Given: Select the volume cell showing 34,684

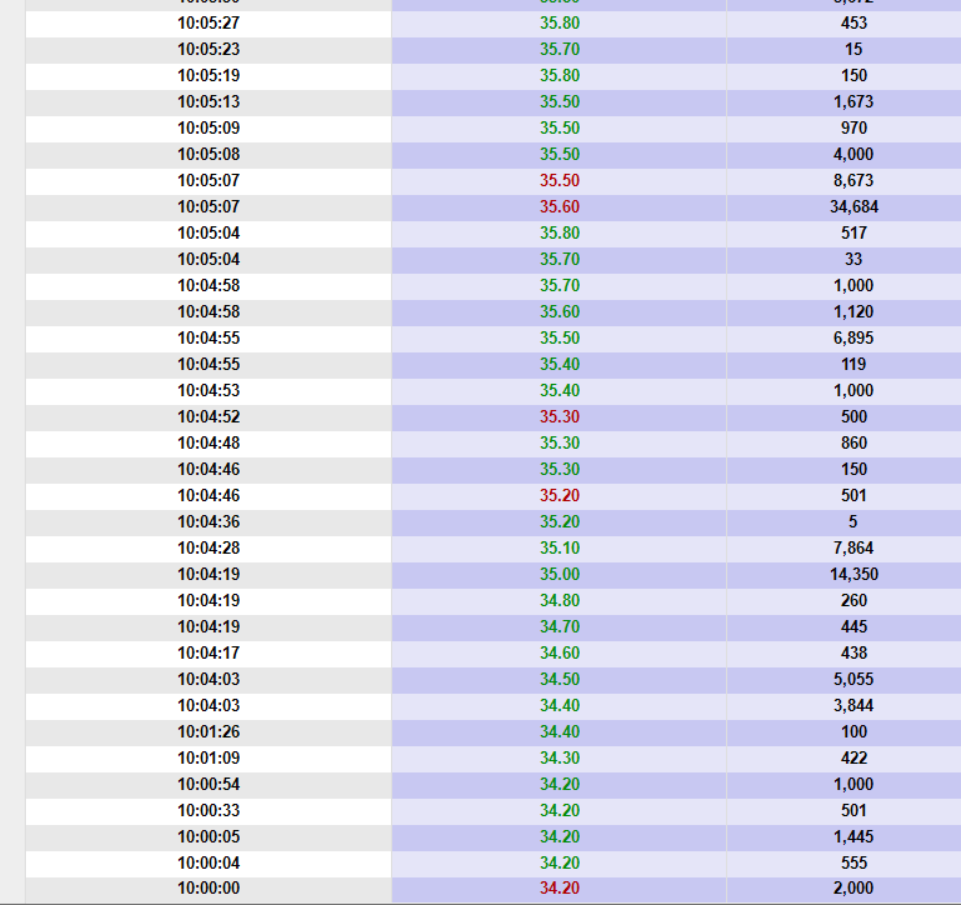Looking at the screenshot, I should coord(853,207).
